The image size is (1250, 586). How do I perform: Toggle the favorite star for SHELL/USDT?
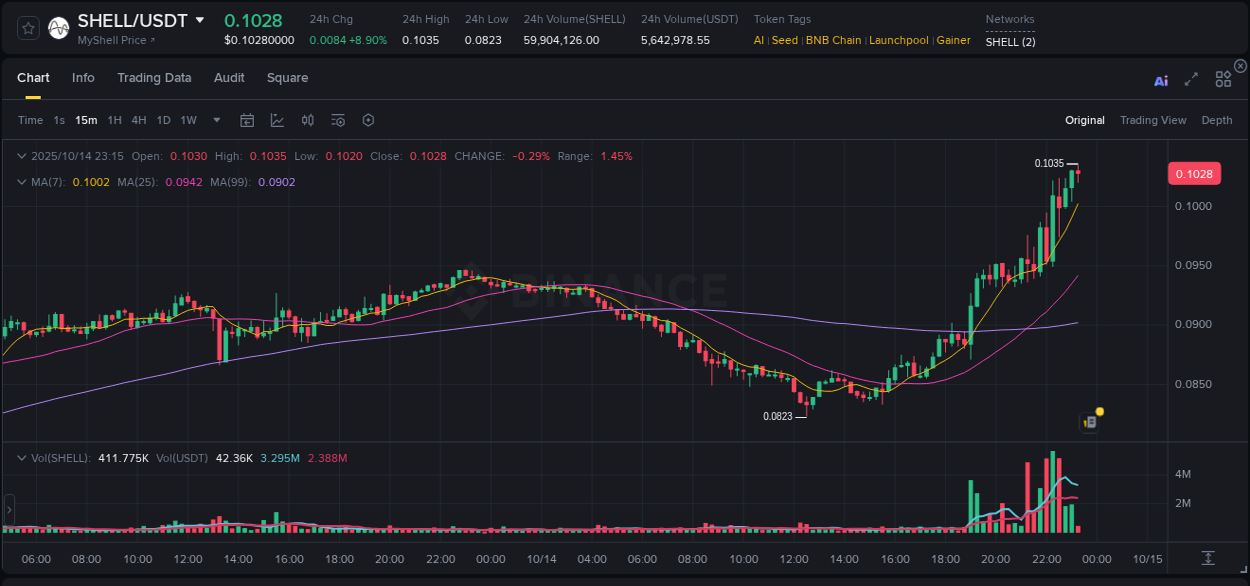point(29,28)
